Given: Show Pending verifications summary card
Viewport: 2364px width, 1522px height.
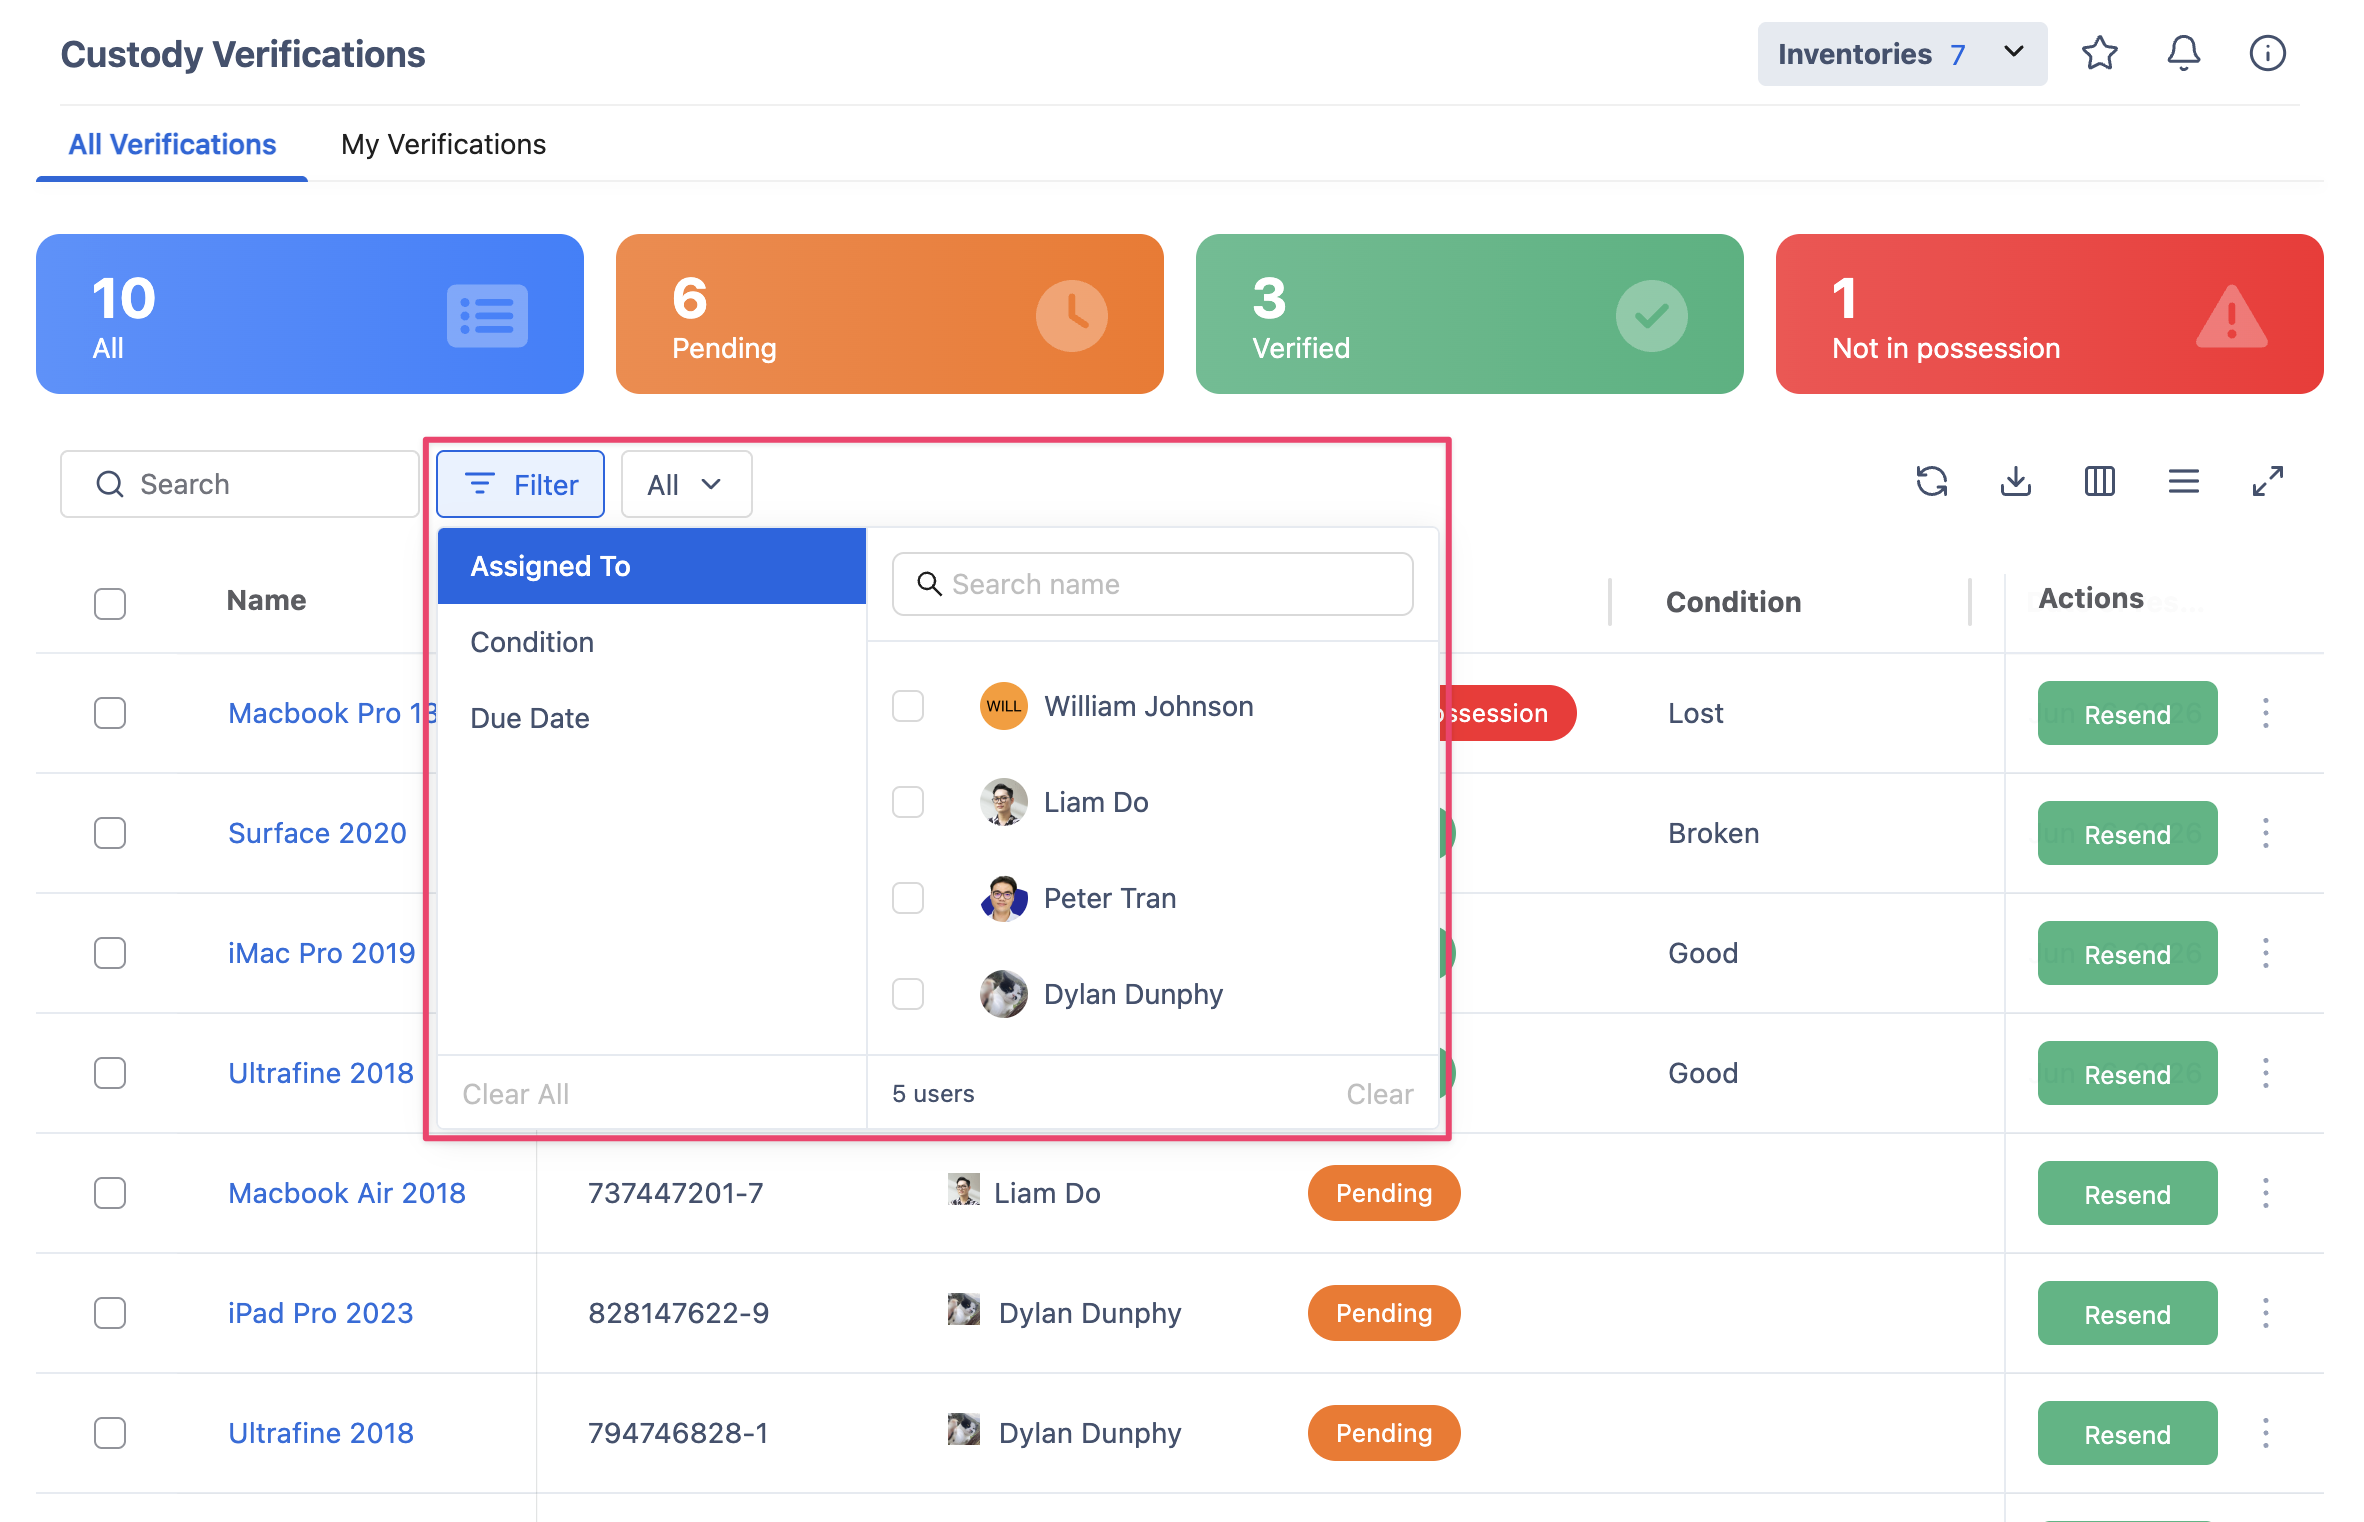Looking at the screenshot, I should coord(890,314).
